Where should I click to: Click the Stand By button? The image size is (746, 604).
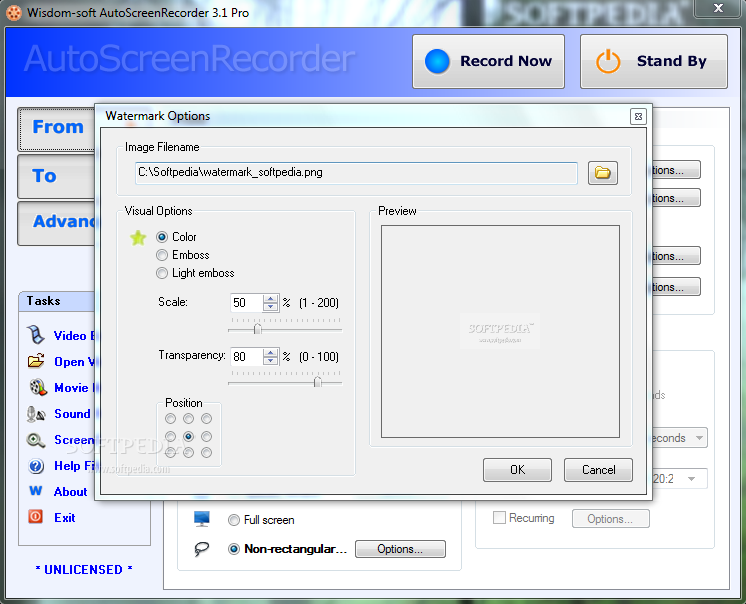pyautogui.click(x=654, y=61)
